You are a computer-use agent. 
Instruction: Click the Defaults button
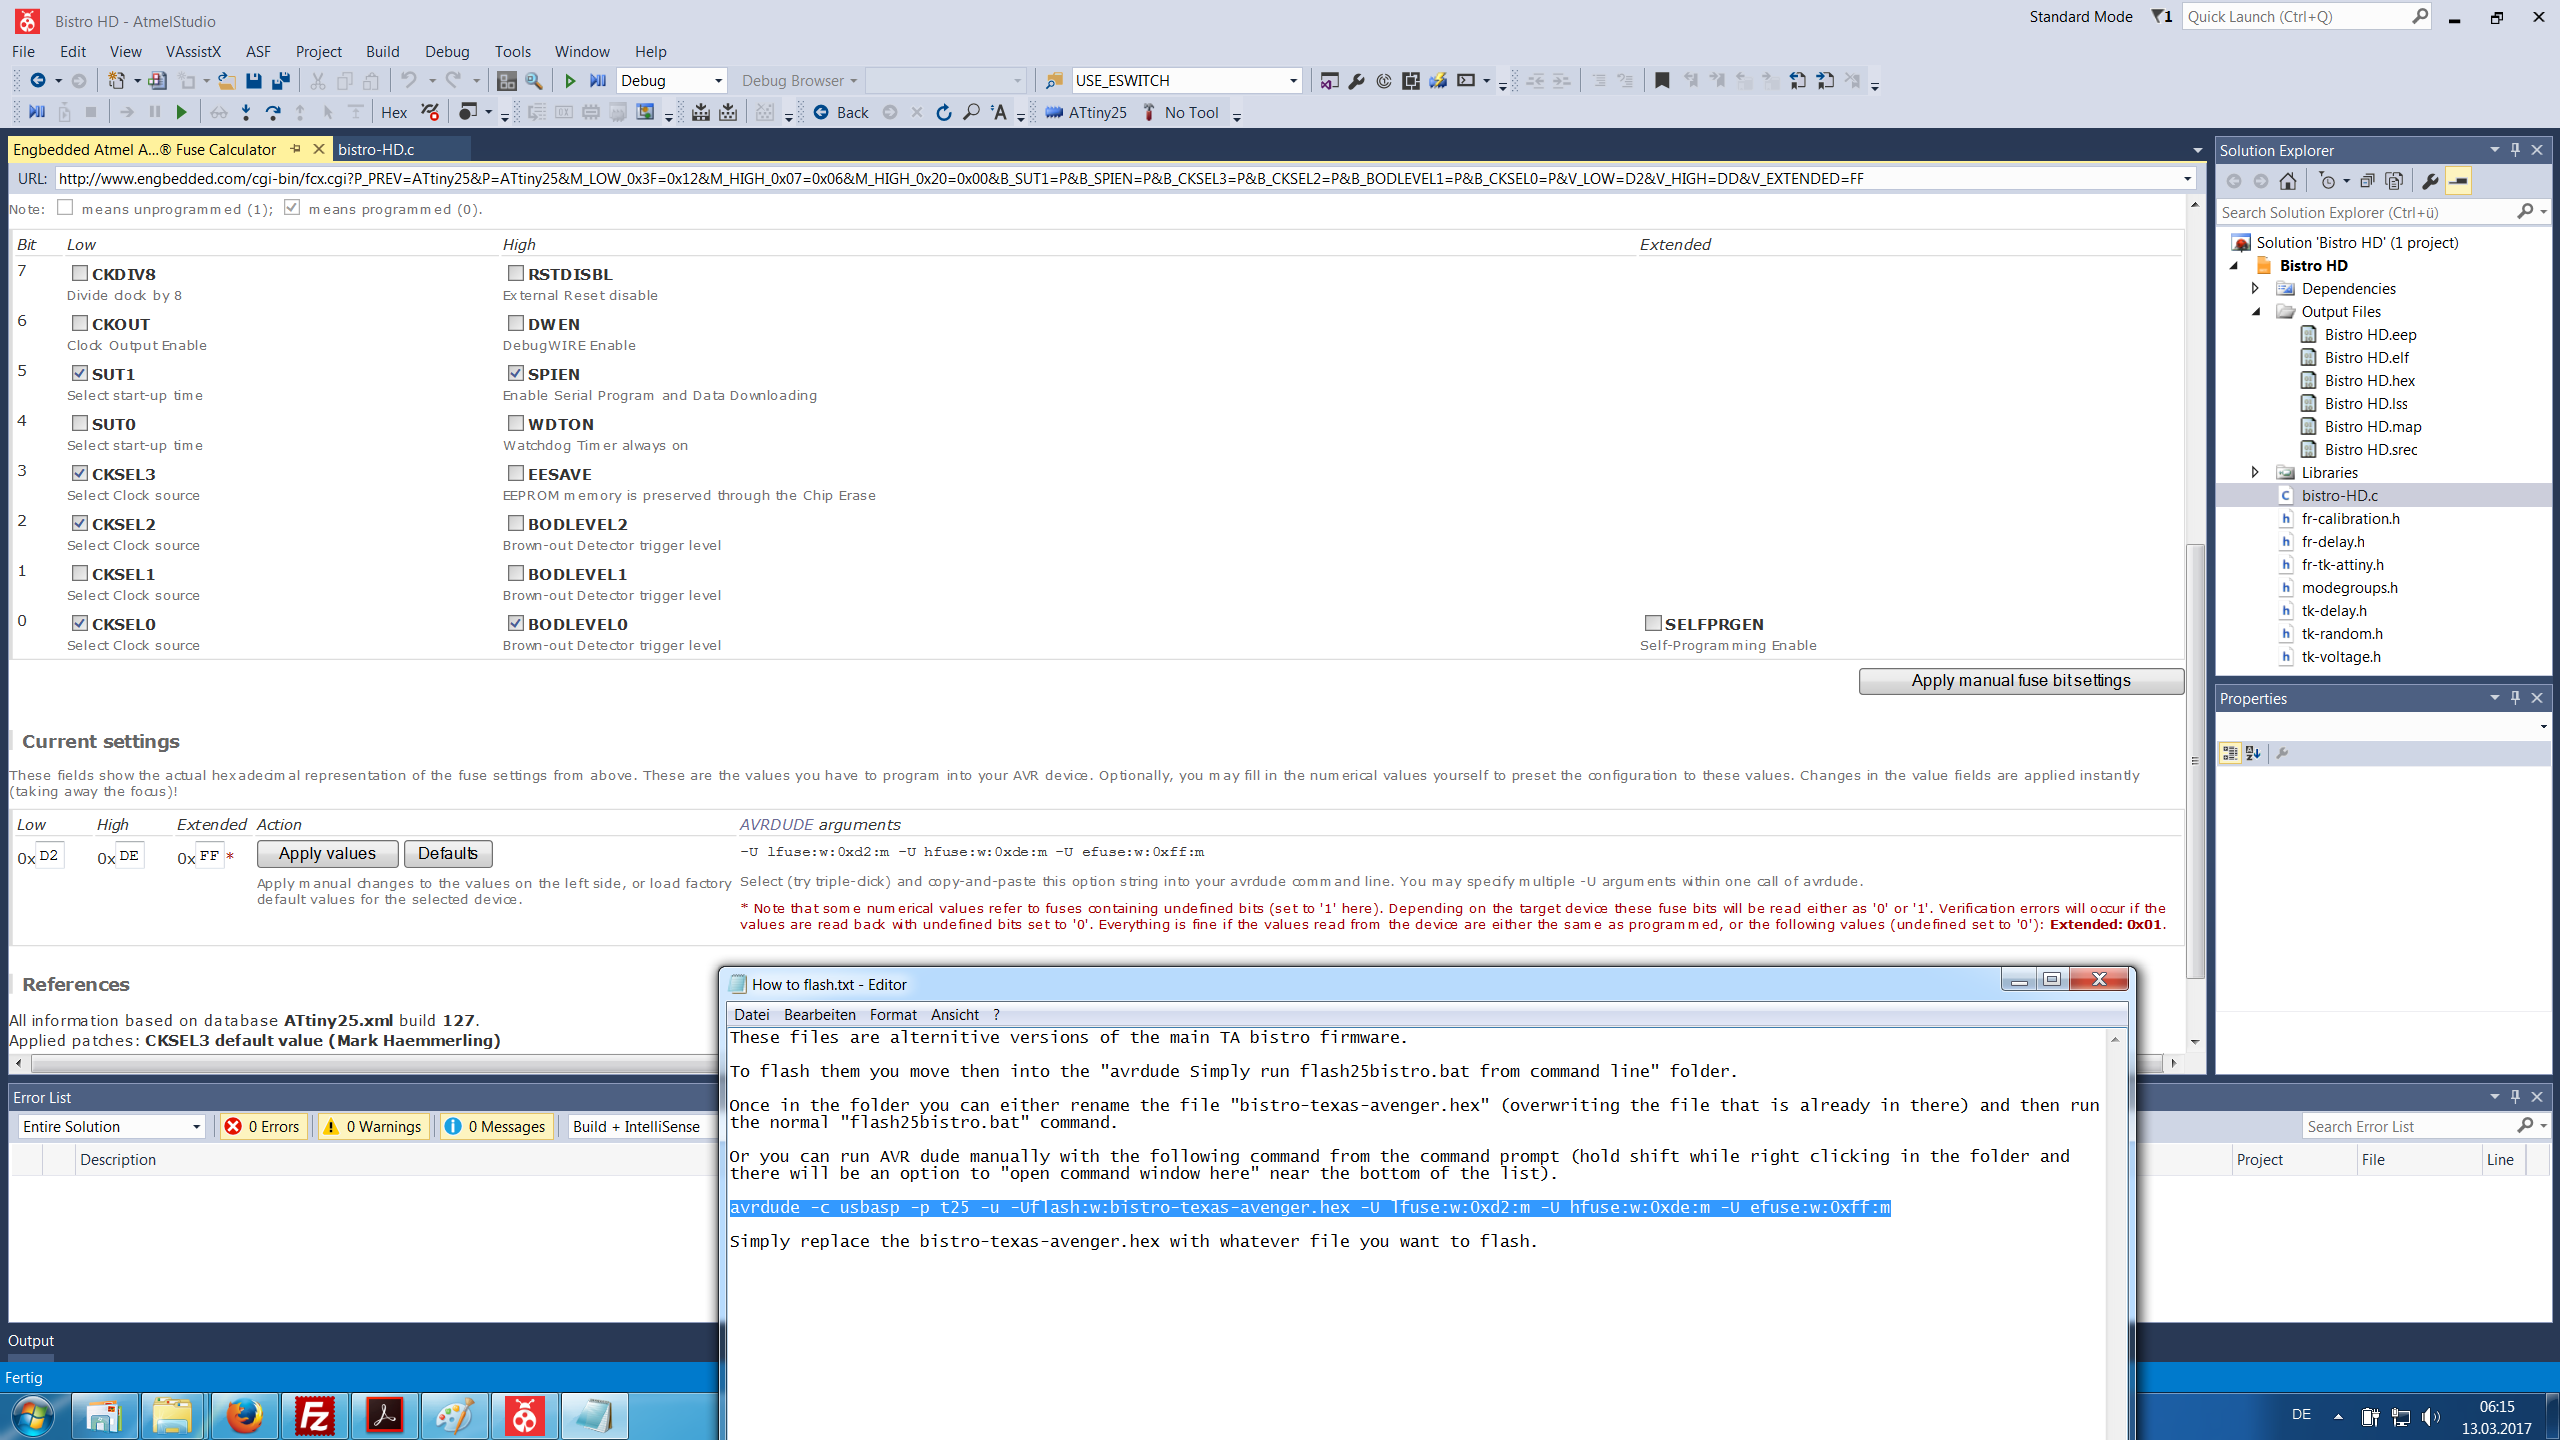pos(447,854)
